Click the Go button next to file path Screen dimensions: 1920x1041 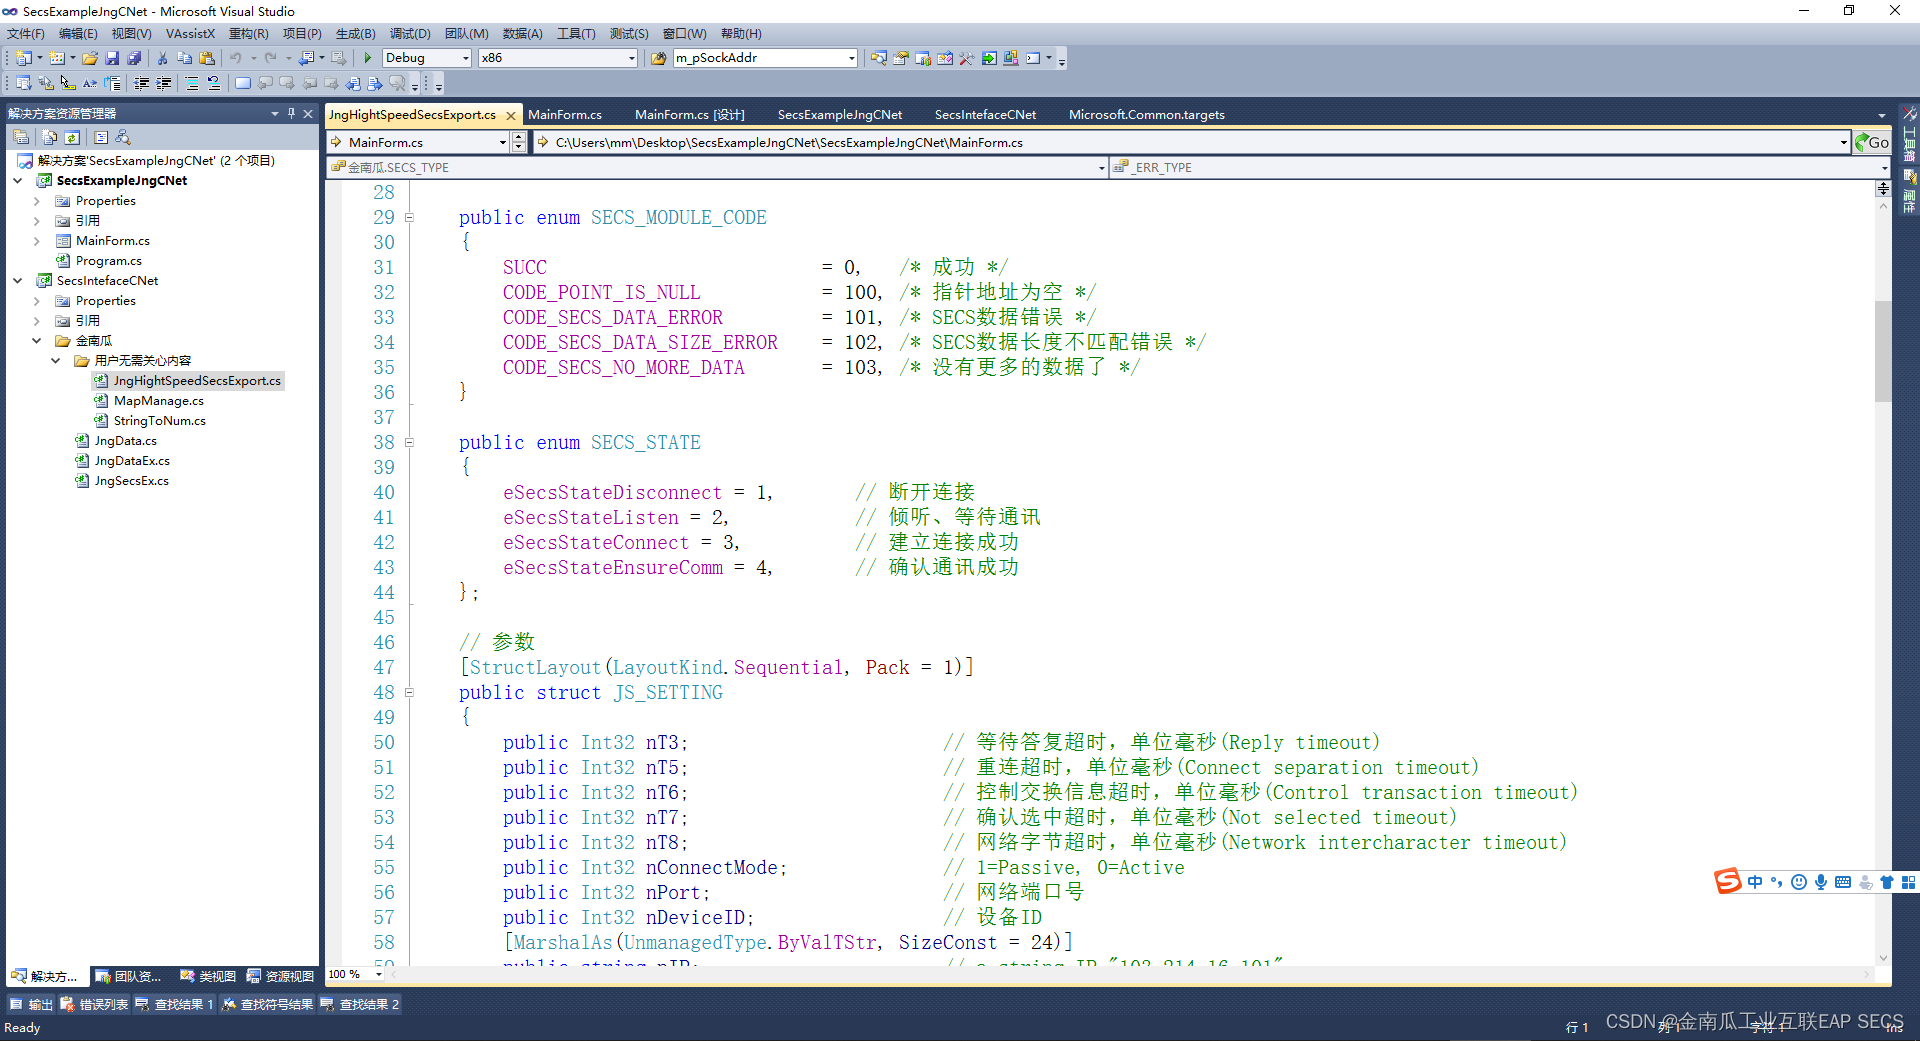click(1873, 142)
